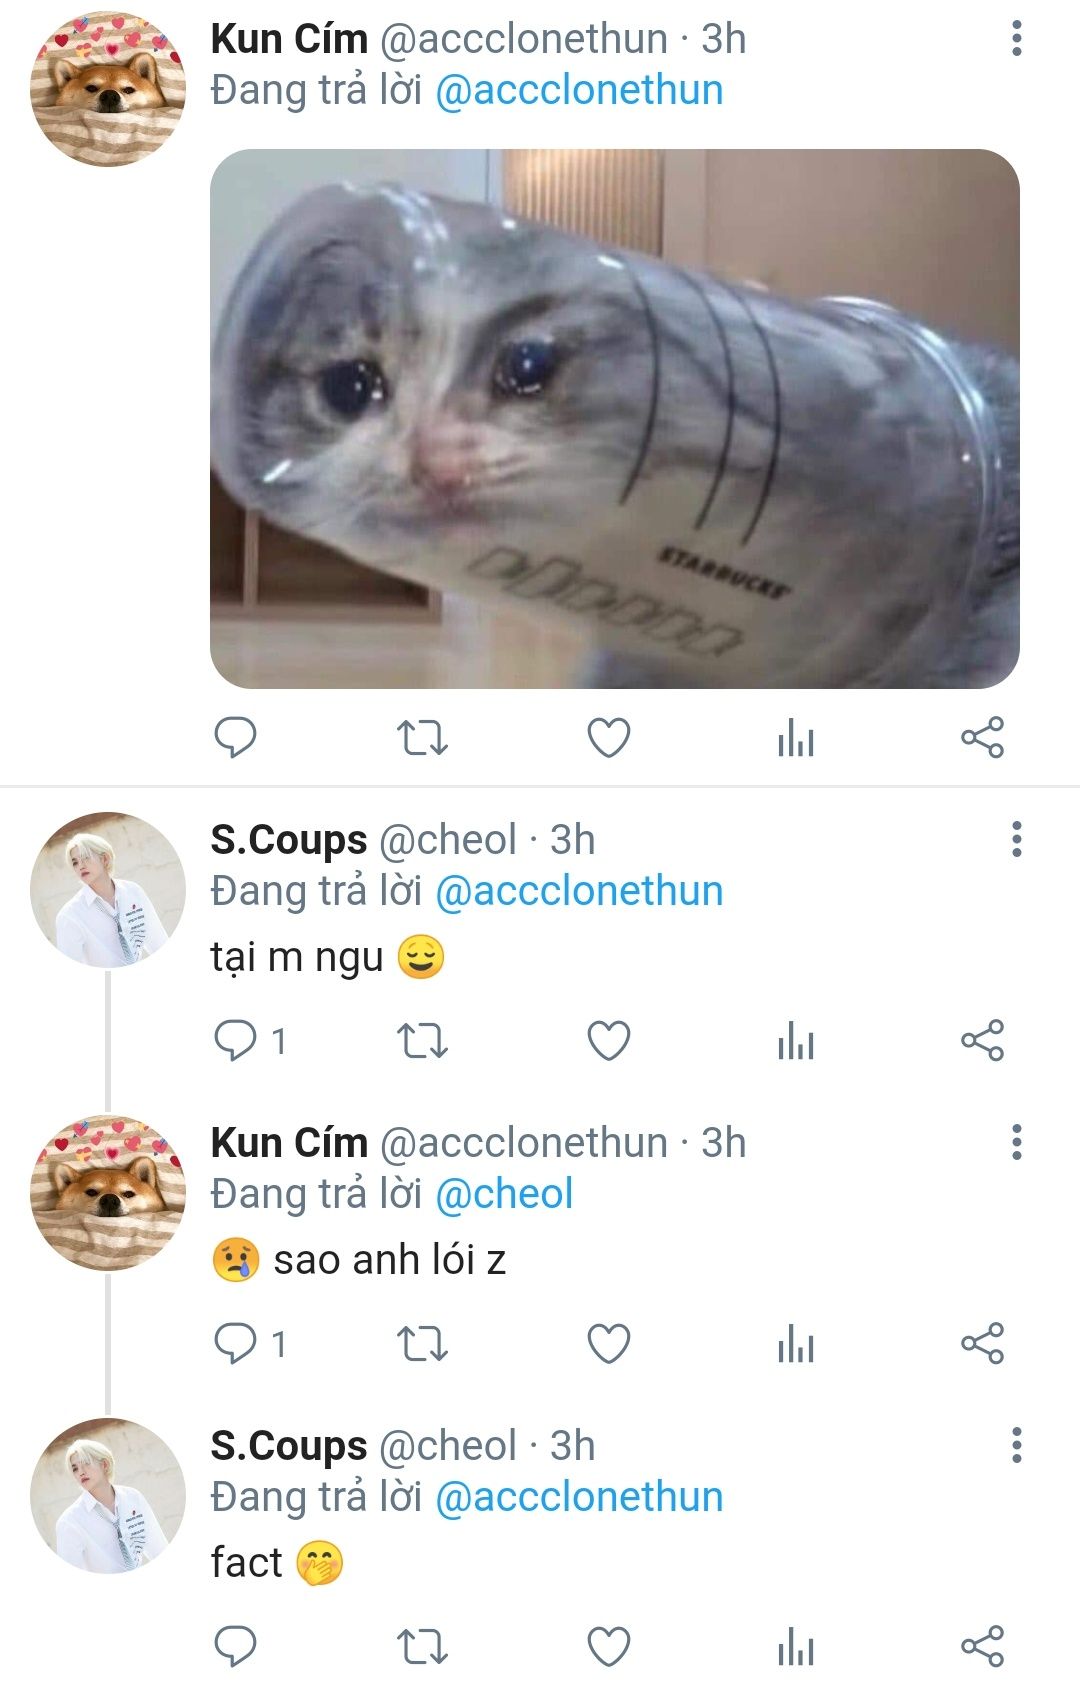This screenshot has height=1683, width=1080.
Task: Share the "sao anh lói z" tweet
Action: point(982,1344)
